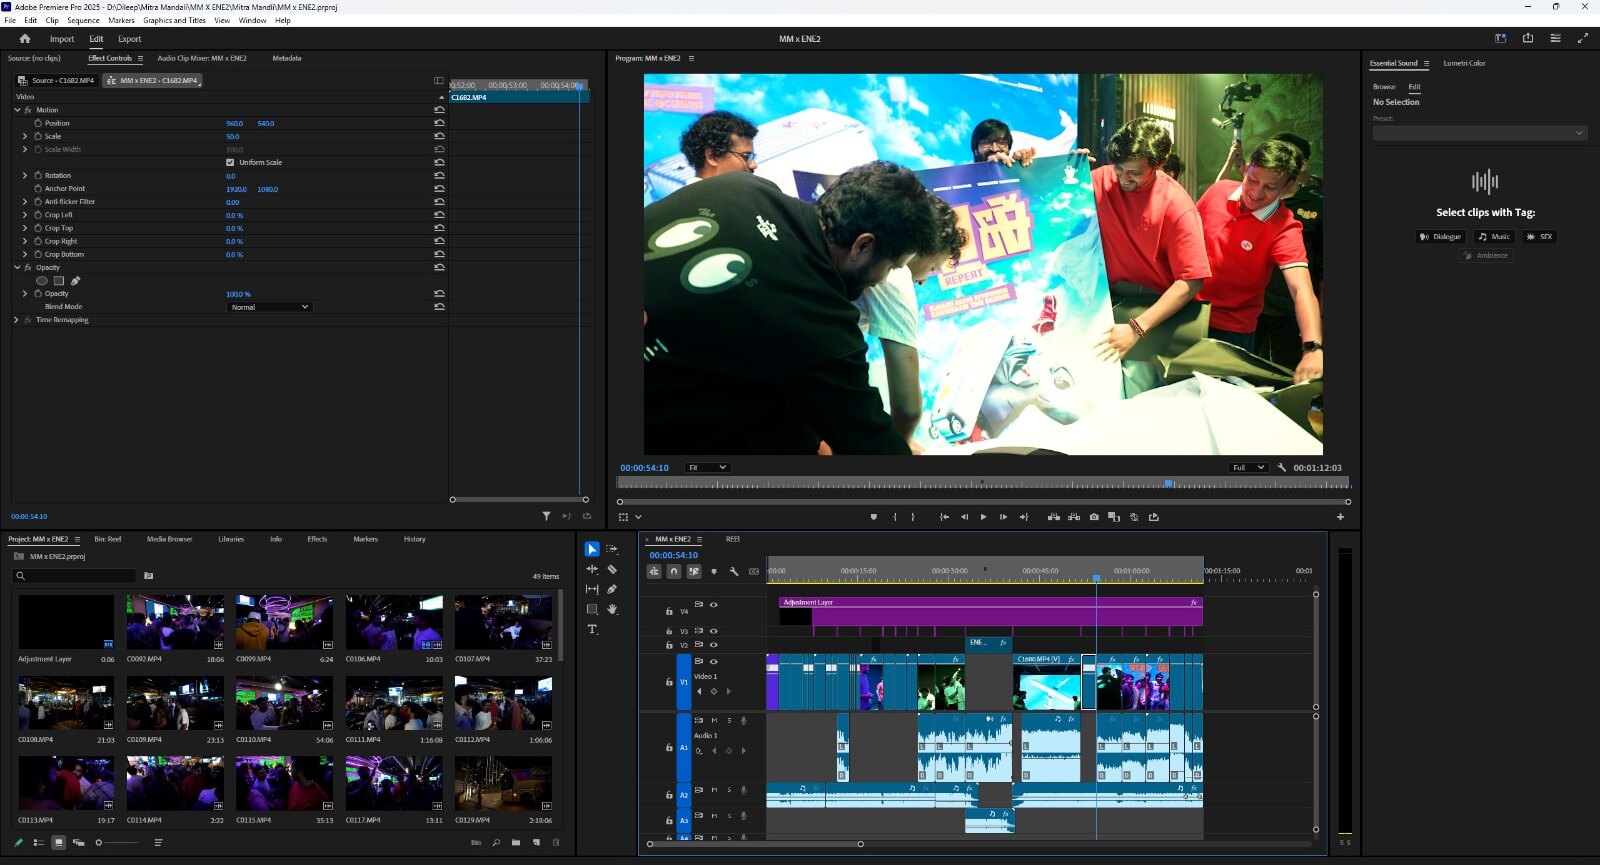Toggle visibility eye for track V4

click(x=713, y=604)
